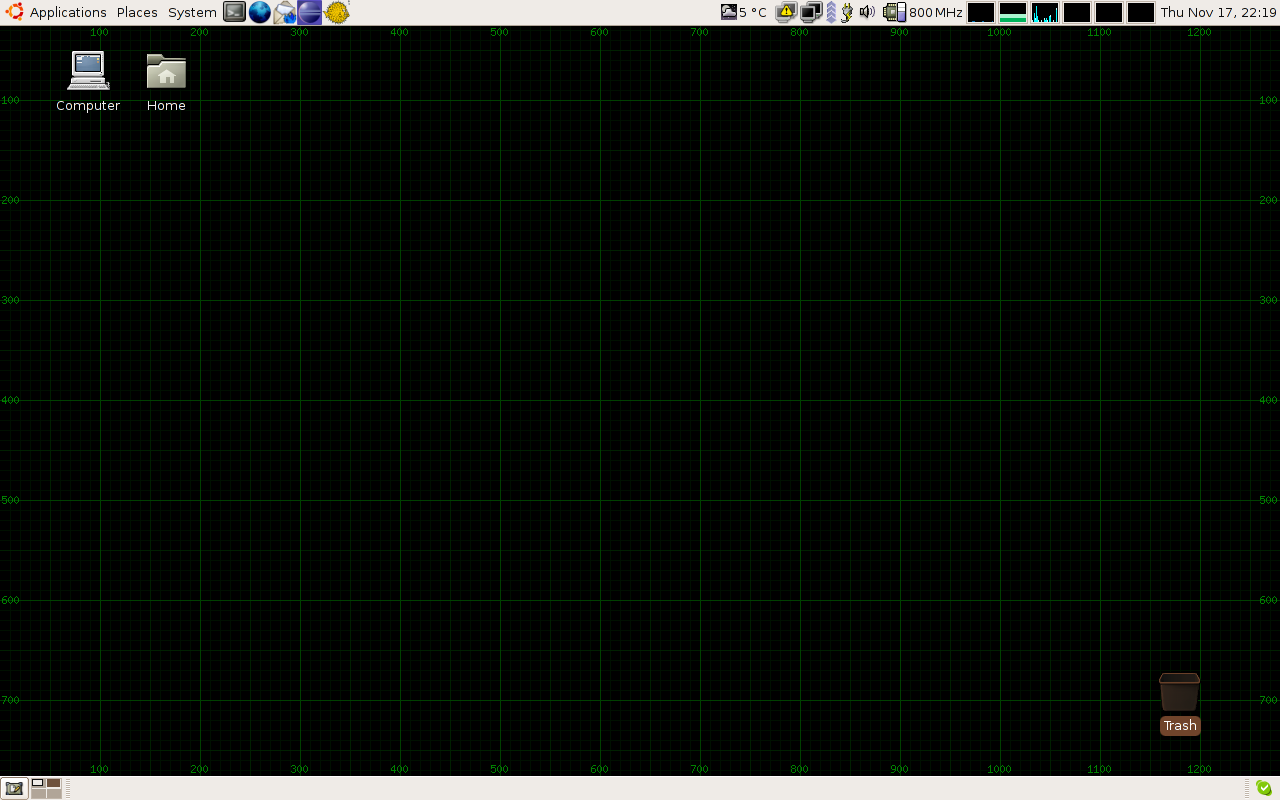Click the 800 MHz frequency label

[936, 12]
